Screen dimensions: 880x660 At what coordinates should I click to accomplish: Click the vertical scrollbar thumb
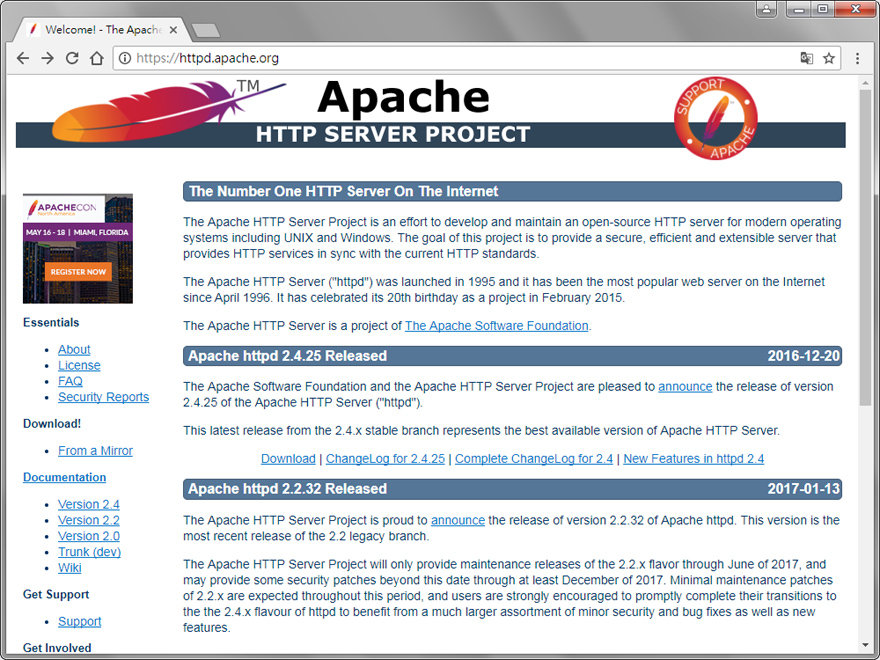865,247
